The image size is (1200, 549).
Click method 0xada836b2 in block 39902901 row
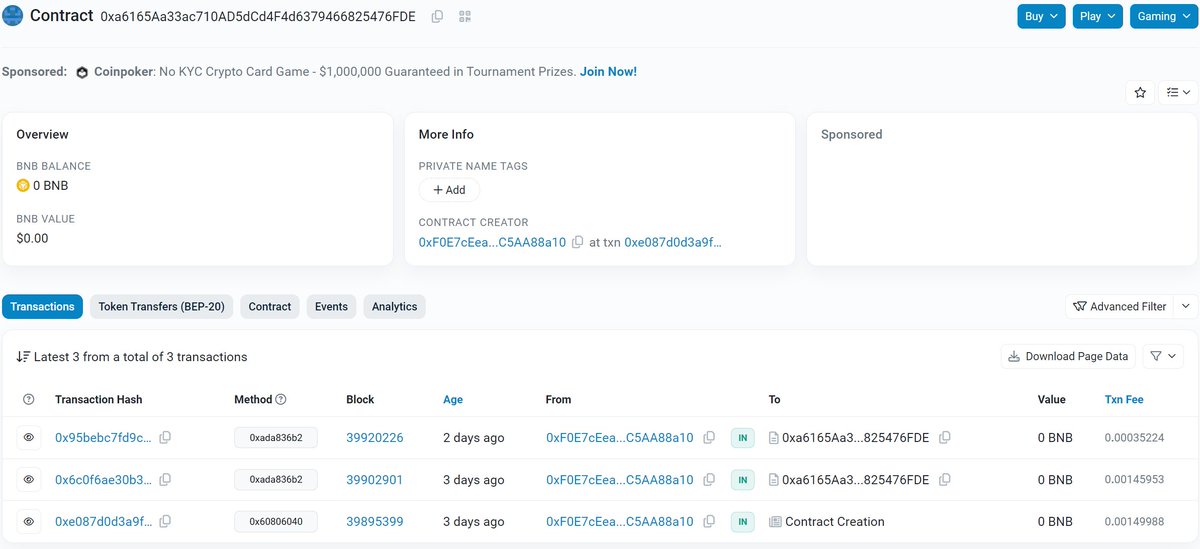(x=276, y=480)
